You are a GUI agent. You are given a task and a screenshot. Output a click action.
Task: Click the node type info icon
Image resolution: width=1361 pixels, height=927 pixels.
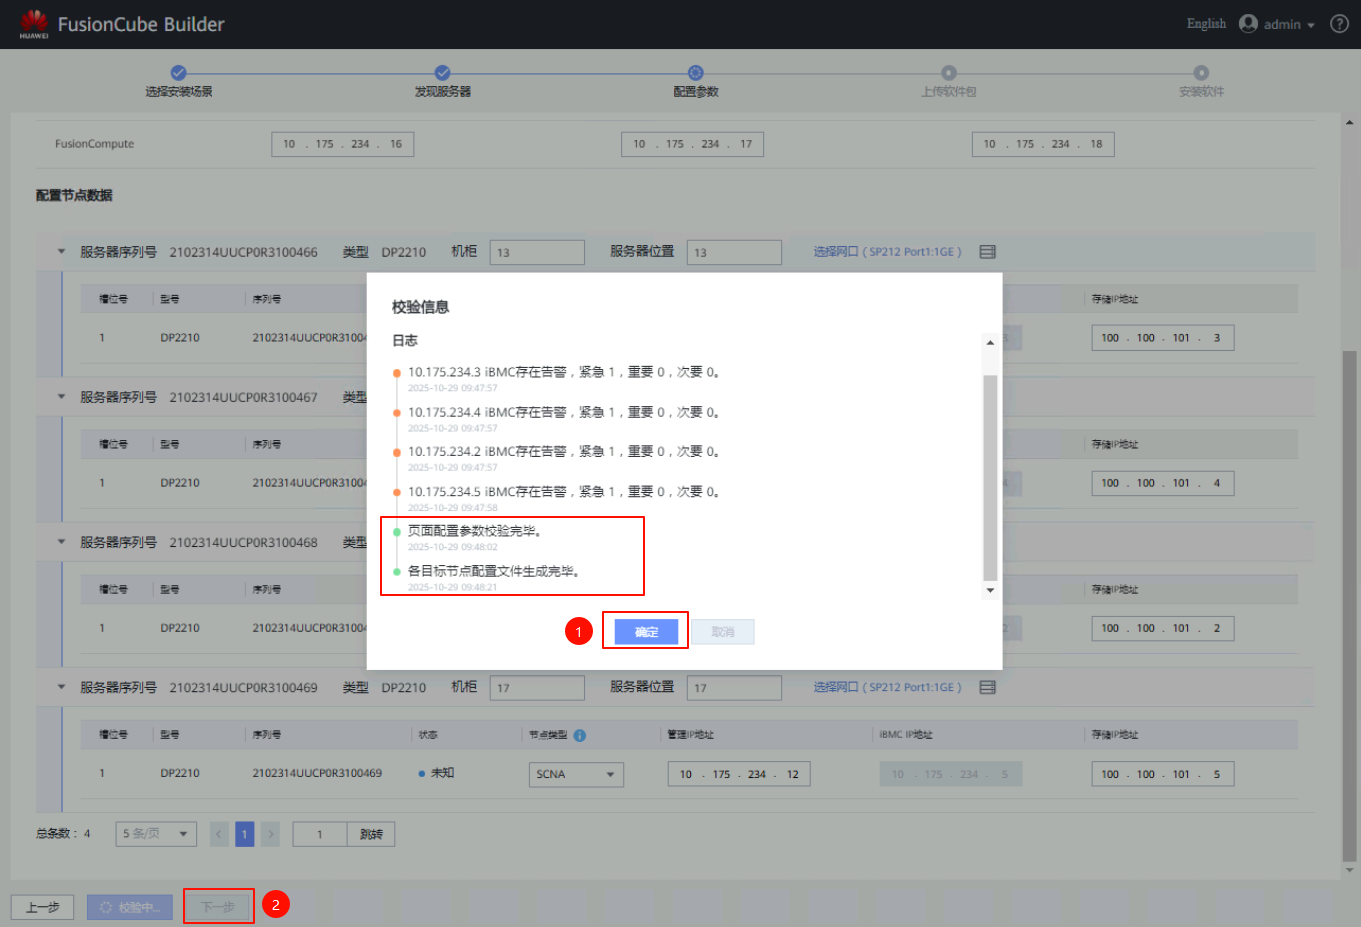click(580, 735)
